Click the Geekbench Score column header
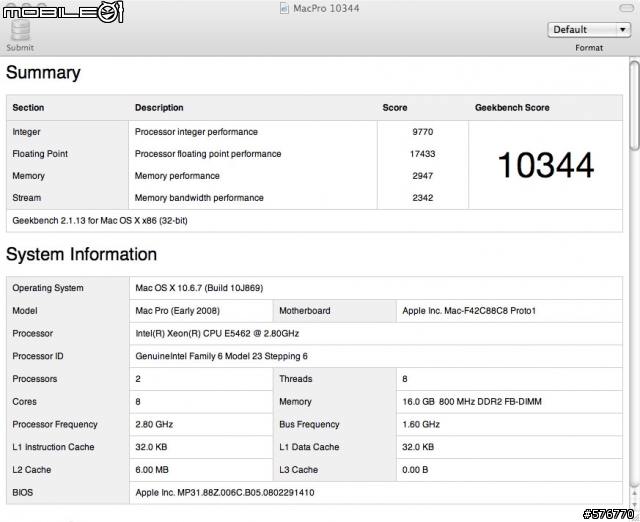Screen dimensions: 640x522 (x=512, y=108)
